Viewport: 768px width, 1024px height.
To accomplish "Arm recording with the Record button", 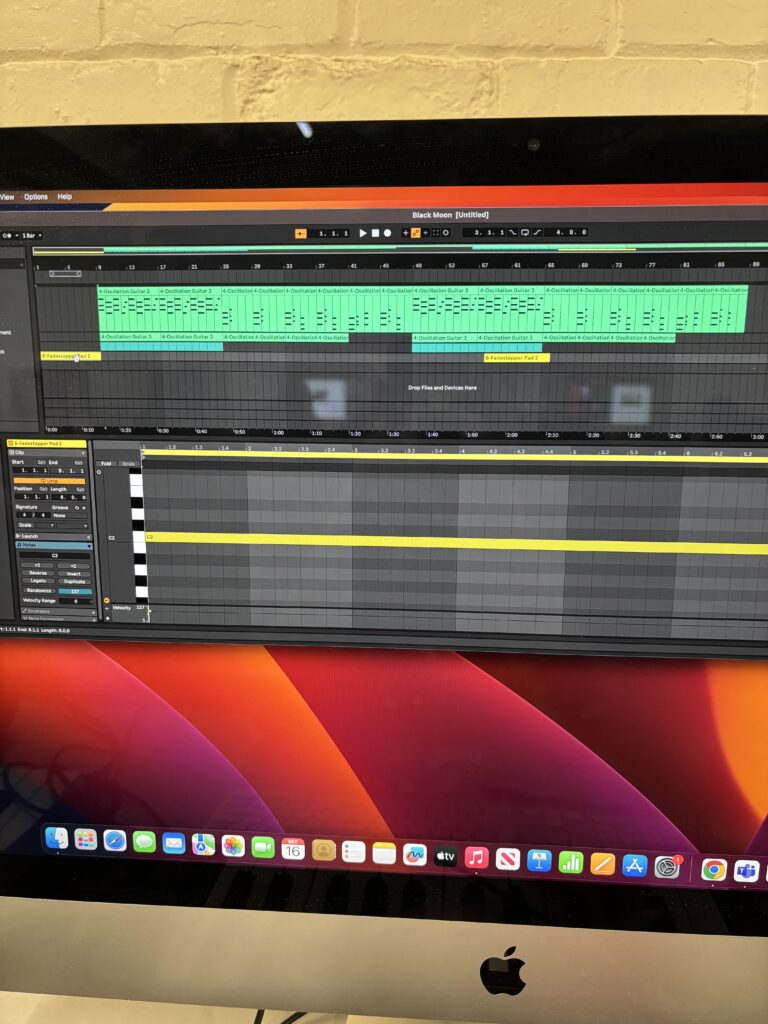I will point(387,232).
